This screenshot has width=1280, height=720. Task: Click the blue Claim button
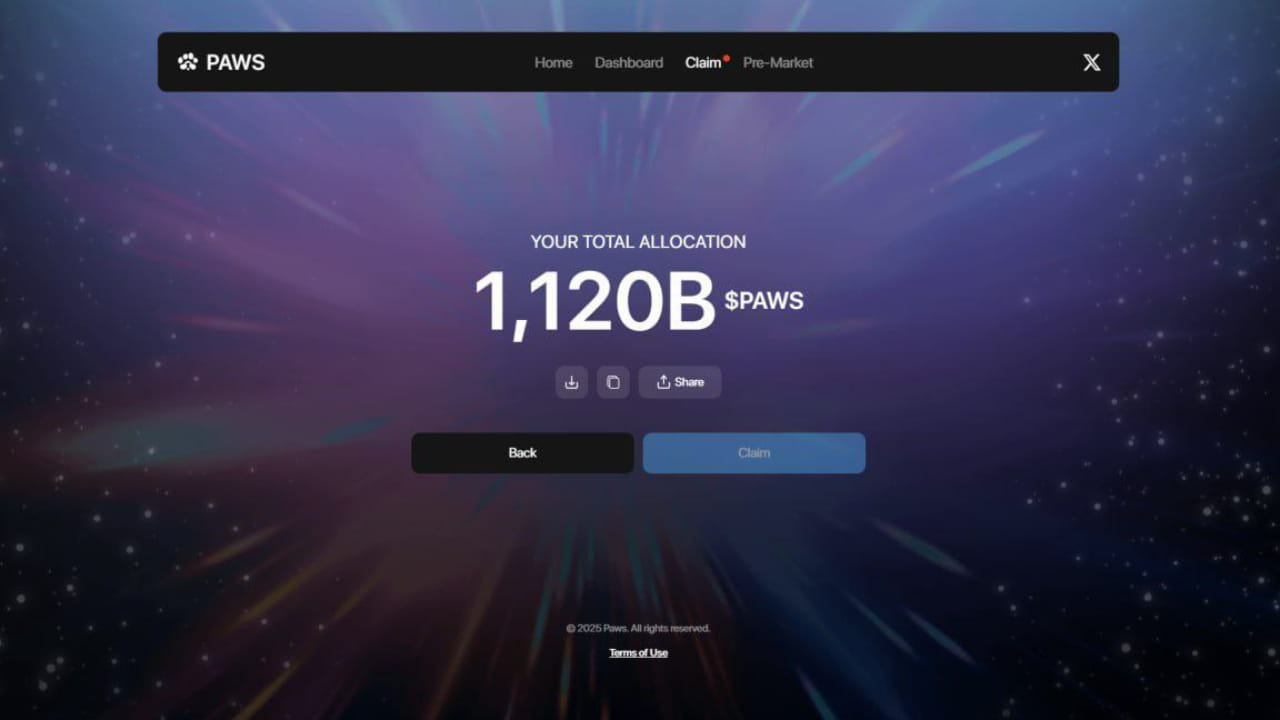click(754, 453)
